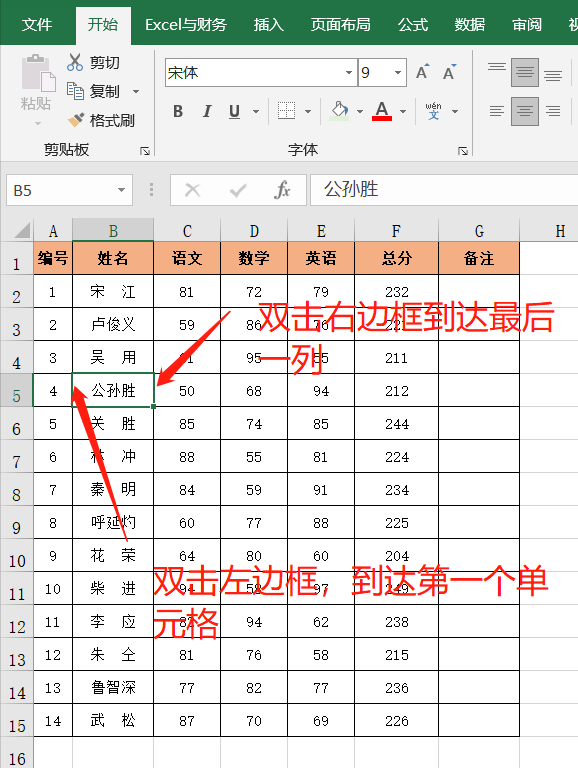This screenshot has width=578, height=768.
Task: Increase font size with the larger A icon
Action: pyautogui.click(x=422, y=72)
